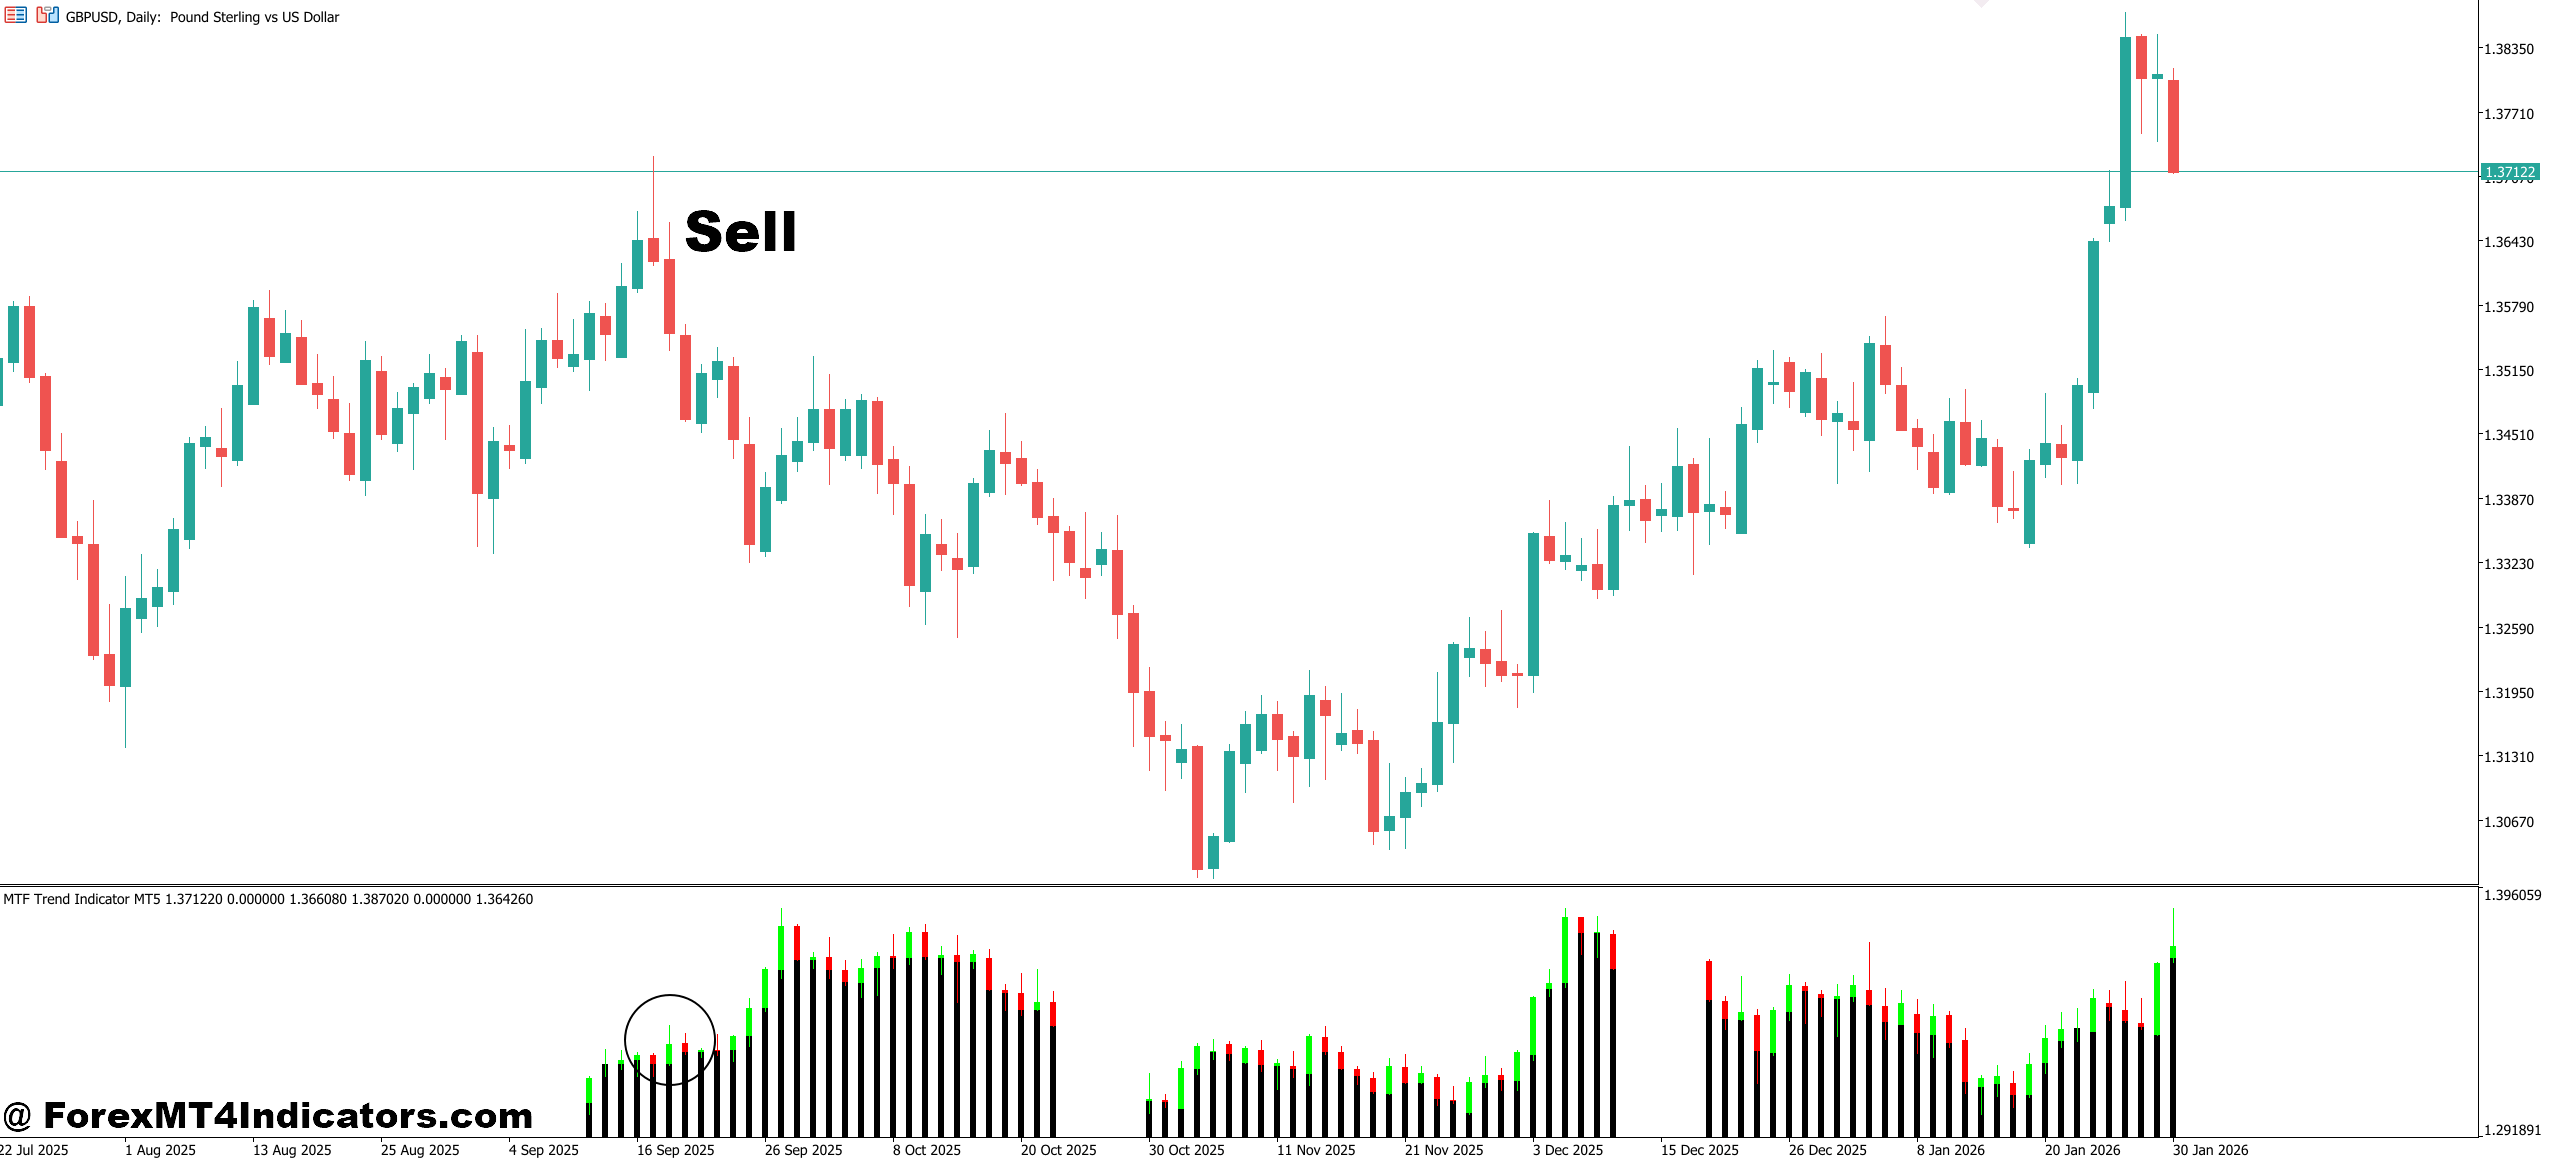Click the ForexMT4Indicators.com watermark

tap(268, 1115)
